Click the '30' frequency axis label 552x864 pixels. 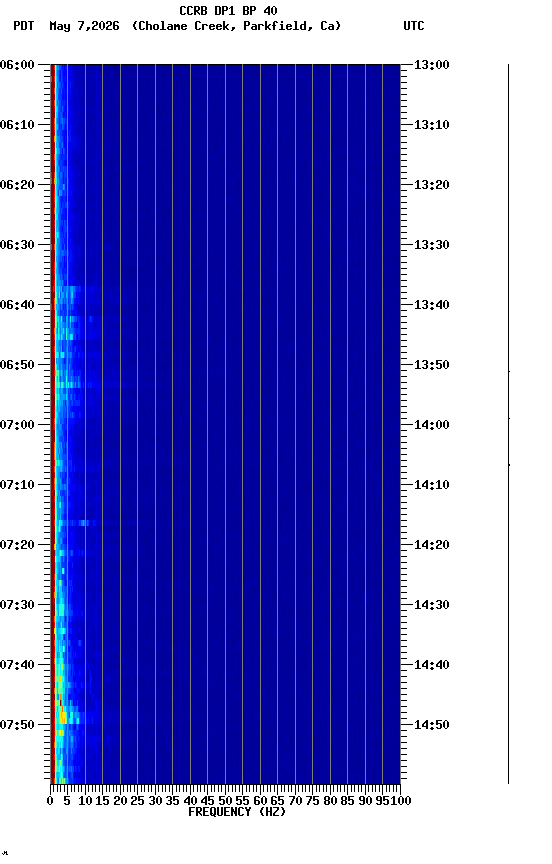(x=155, y=801)
